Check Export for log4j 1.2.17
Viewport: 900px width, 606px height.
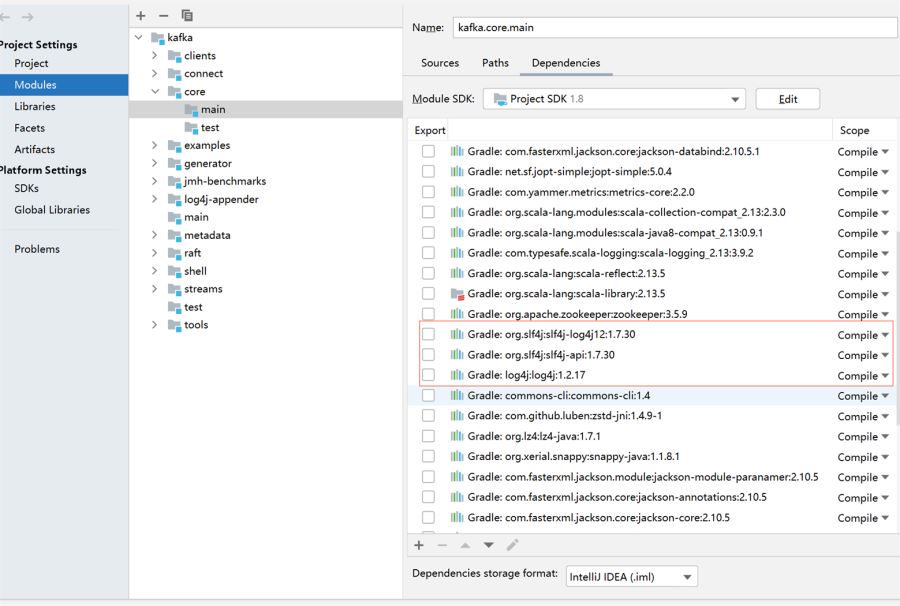pos(428,375)
